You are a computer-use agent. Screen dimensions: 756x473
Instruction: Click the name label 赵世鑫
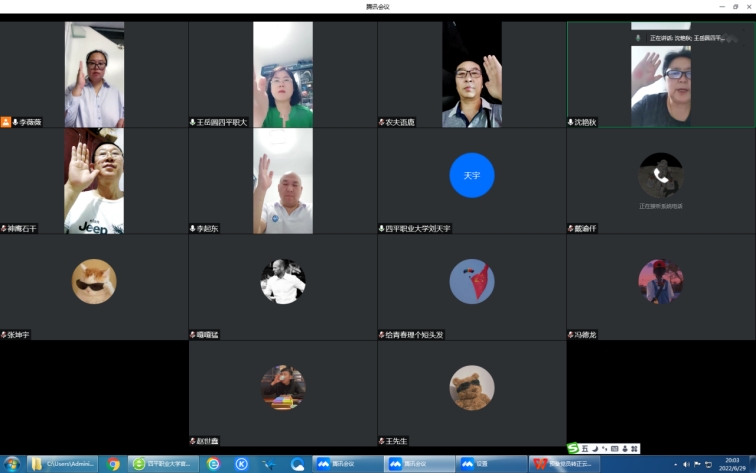pos(207,441)
